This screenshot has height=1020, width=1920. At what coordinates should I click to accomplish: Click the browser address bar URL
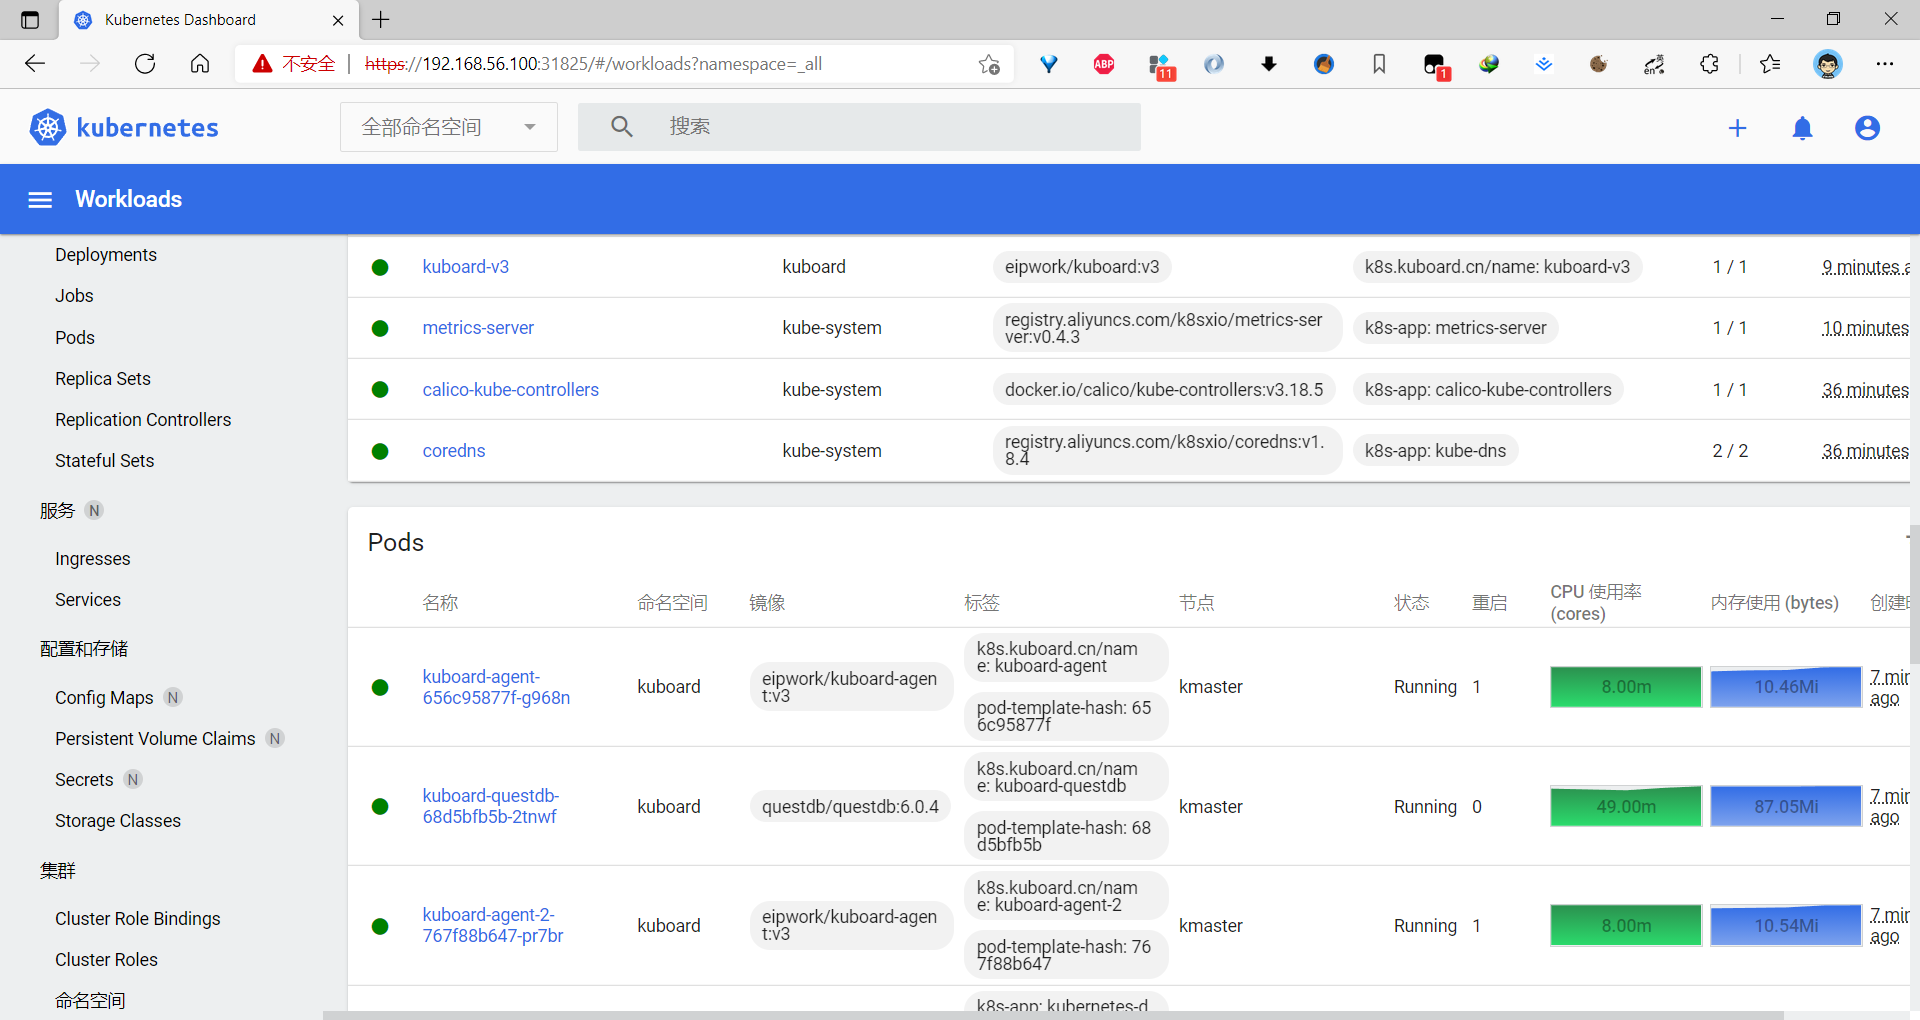click(x=593, y=64)
